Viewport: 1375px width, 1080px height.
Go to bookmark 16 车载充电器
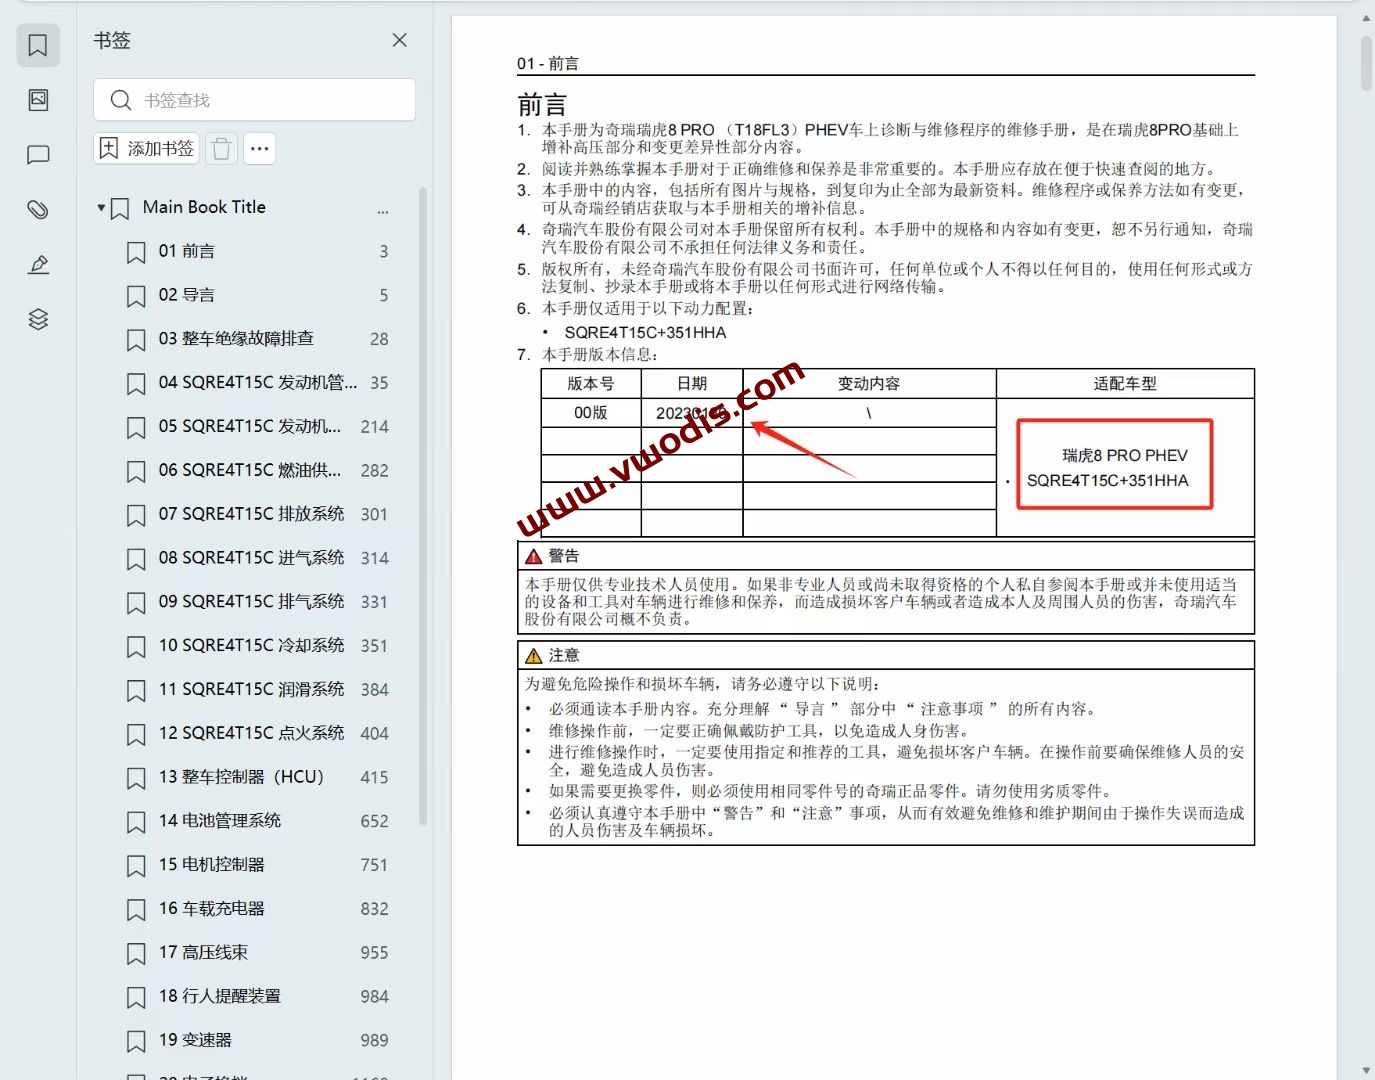212,908
